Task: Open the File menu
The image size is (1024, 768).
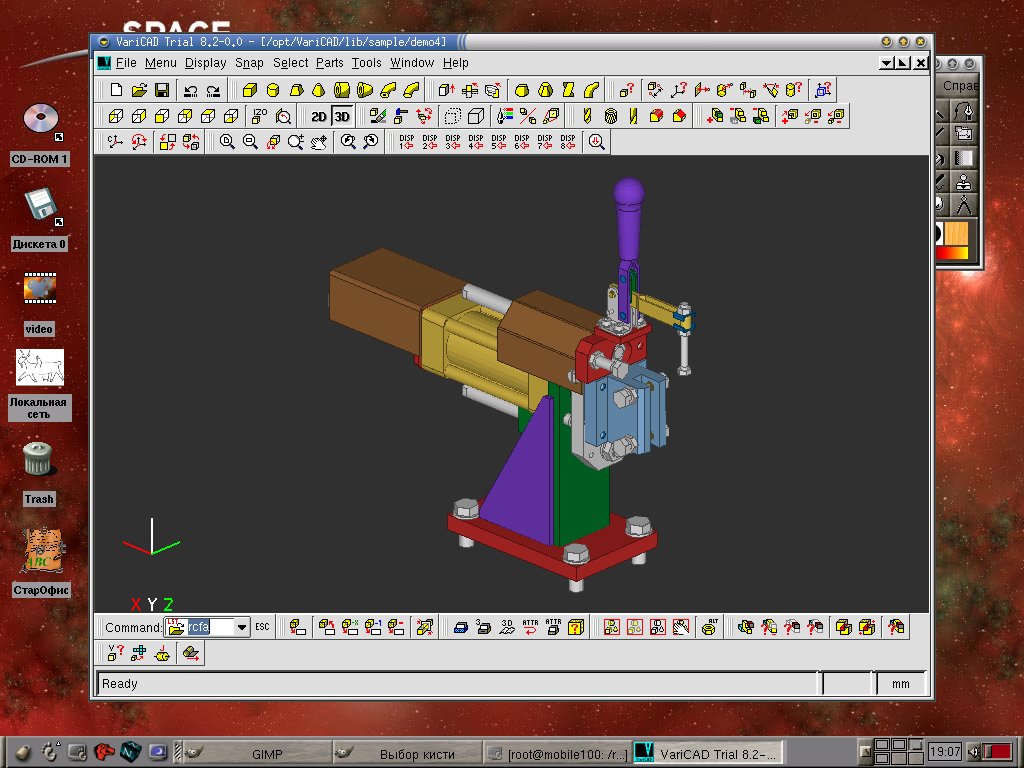Action: 126,63
